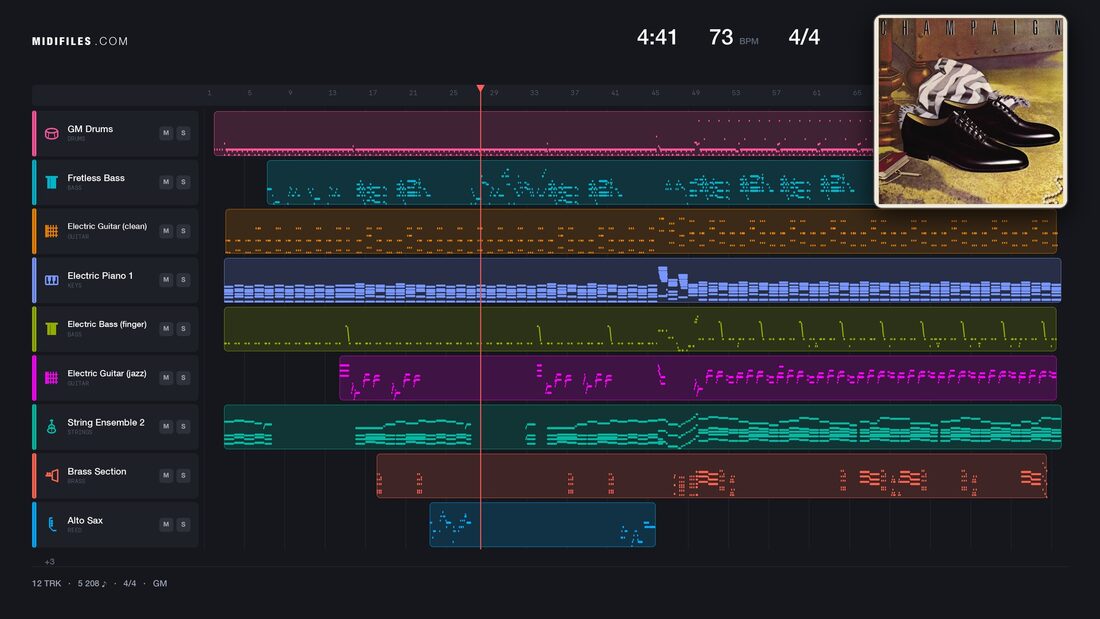1100x619 pixels.
Task: Click the 12 TRK status entry
Action: [x=46, y=583]
